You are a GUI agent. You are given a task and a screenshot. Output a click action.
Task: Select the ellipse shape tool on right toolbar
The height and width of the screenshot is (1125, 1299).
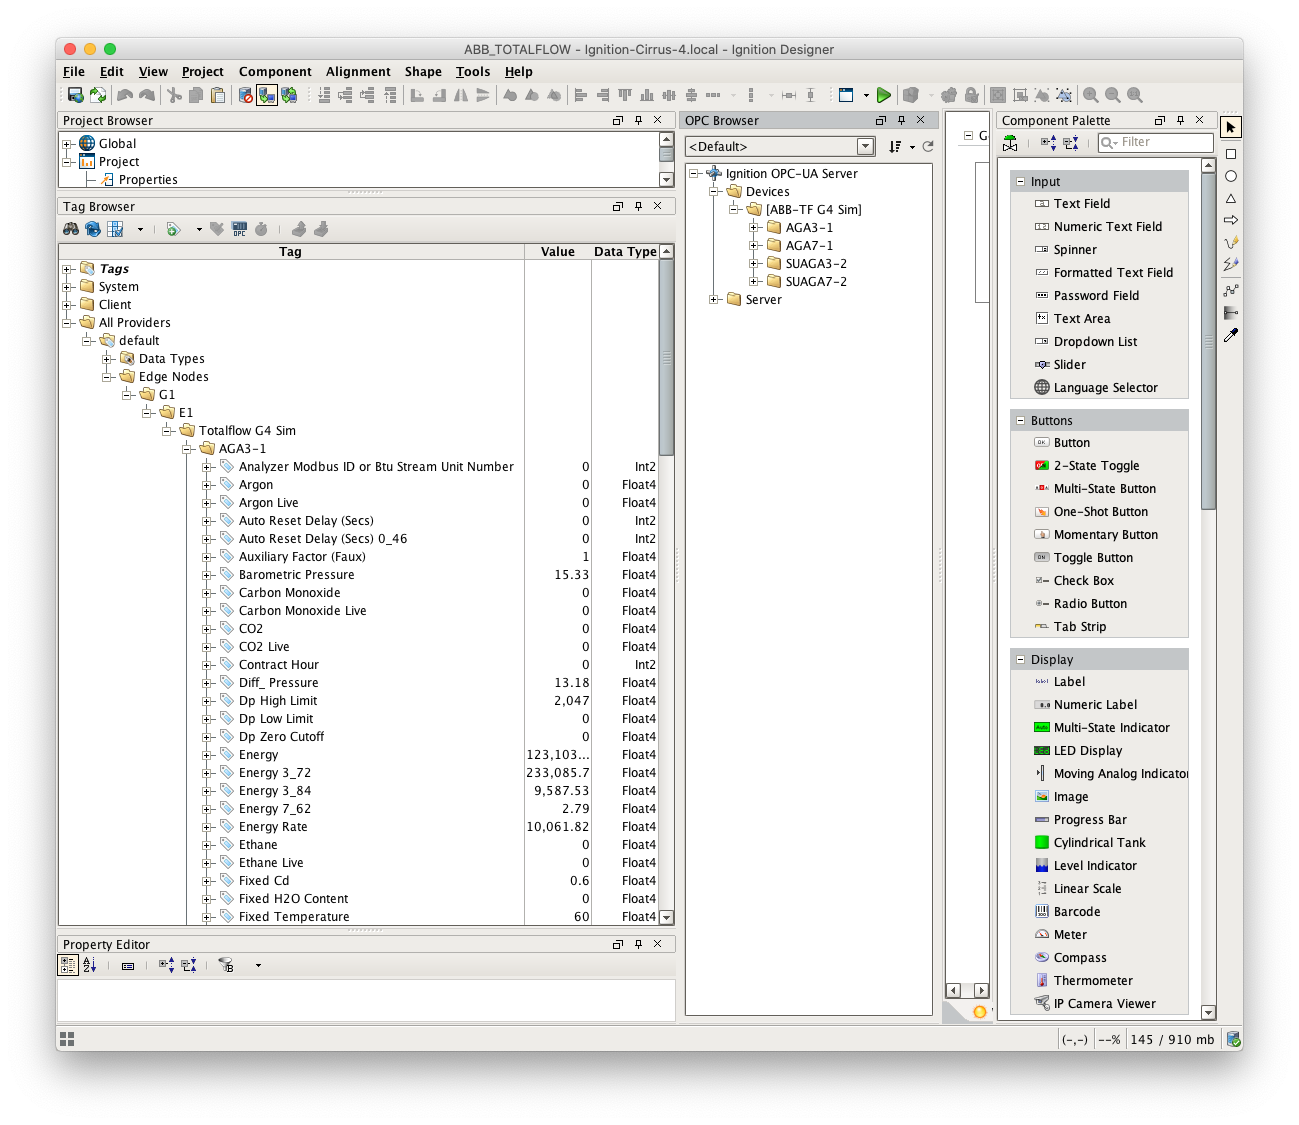tap(1231, 176)
